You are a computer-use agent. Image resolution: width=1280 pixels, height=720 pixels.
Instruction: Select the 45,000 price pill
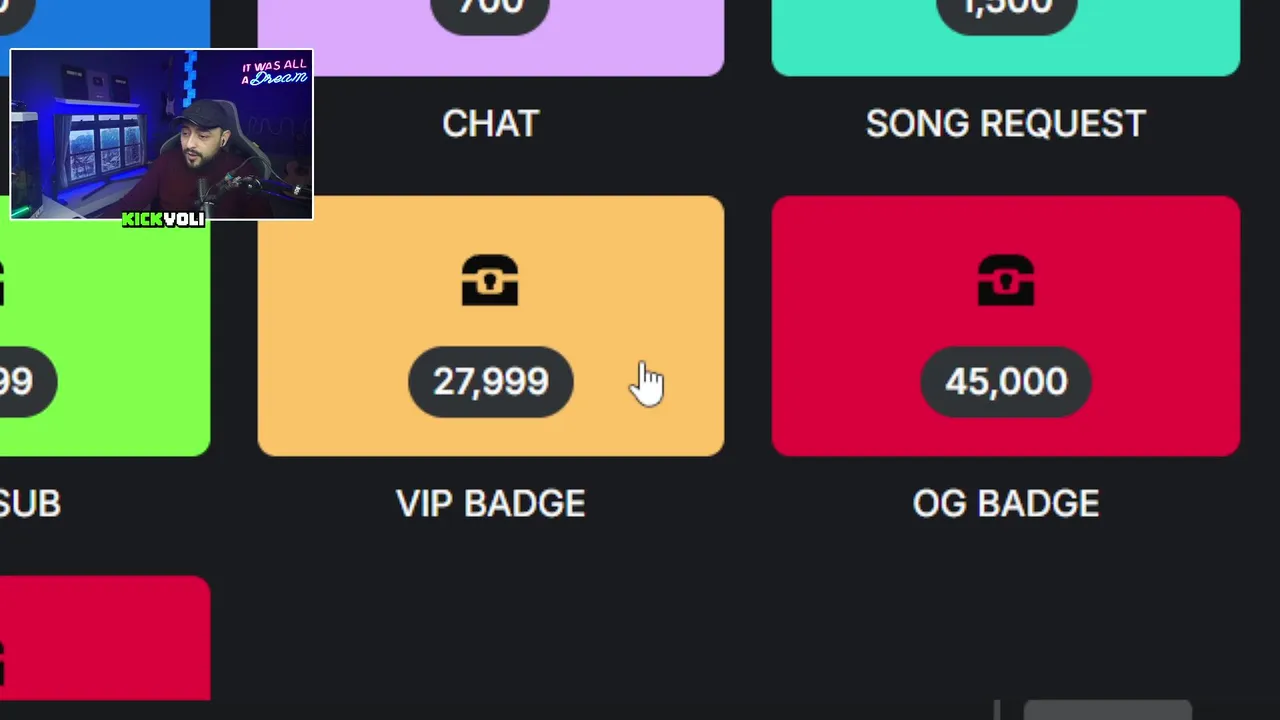(x=1005, y=381)
